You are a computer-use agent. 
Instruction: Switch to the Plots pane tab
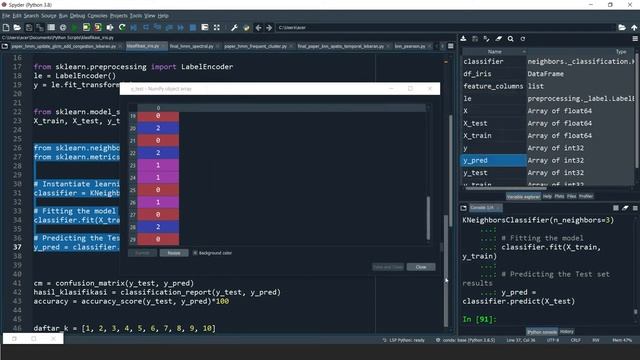[x=559, y=196]
